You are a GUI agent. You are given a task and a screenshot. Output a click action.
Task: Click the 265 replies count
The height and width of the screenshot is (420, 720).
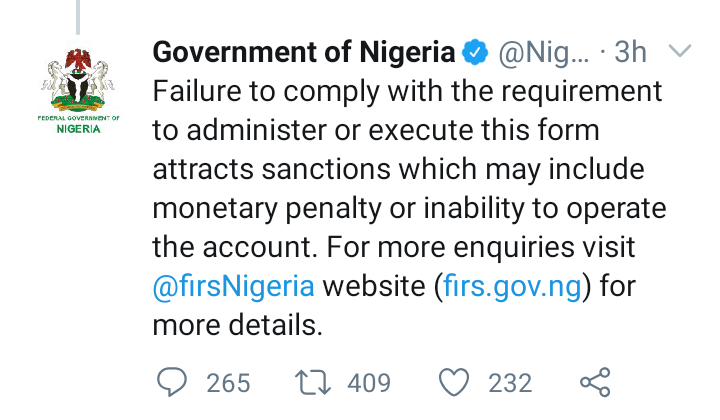click(x=228, y=383)
